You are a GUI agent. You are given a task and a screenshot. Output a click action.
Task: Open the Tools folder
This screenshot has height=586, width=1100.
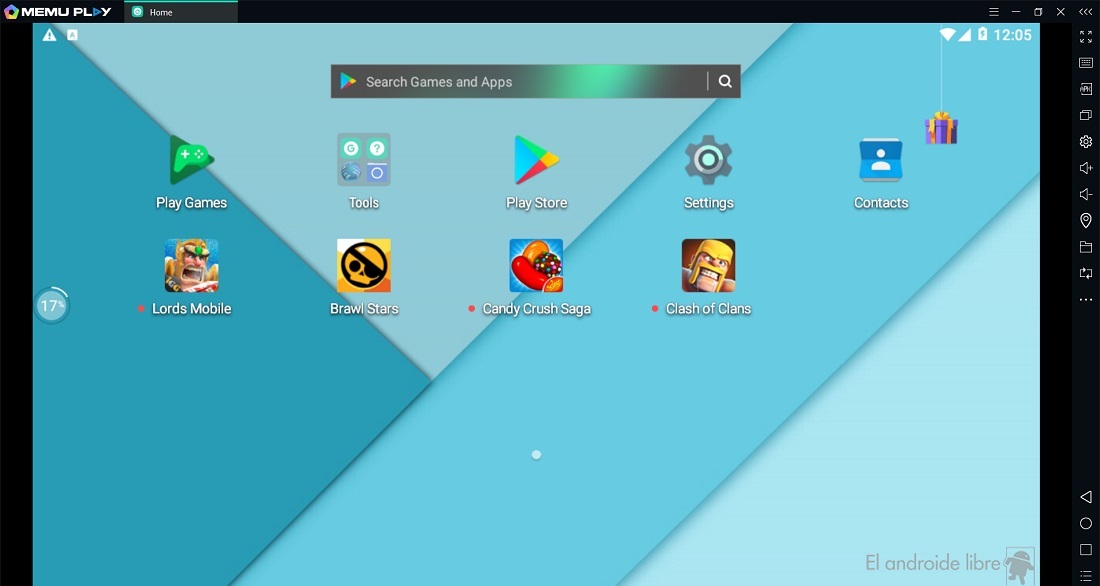point(363,159)
